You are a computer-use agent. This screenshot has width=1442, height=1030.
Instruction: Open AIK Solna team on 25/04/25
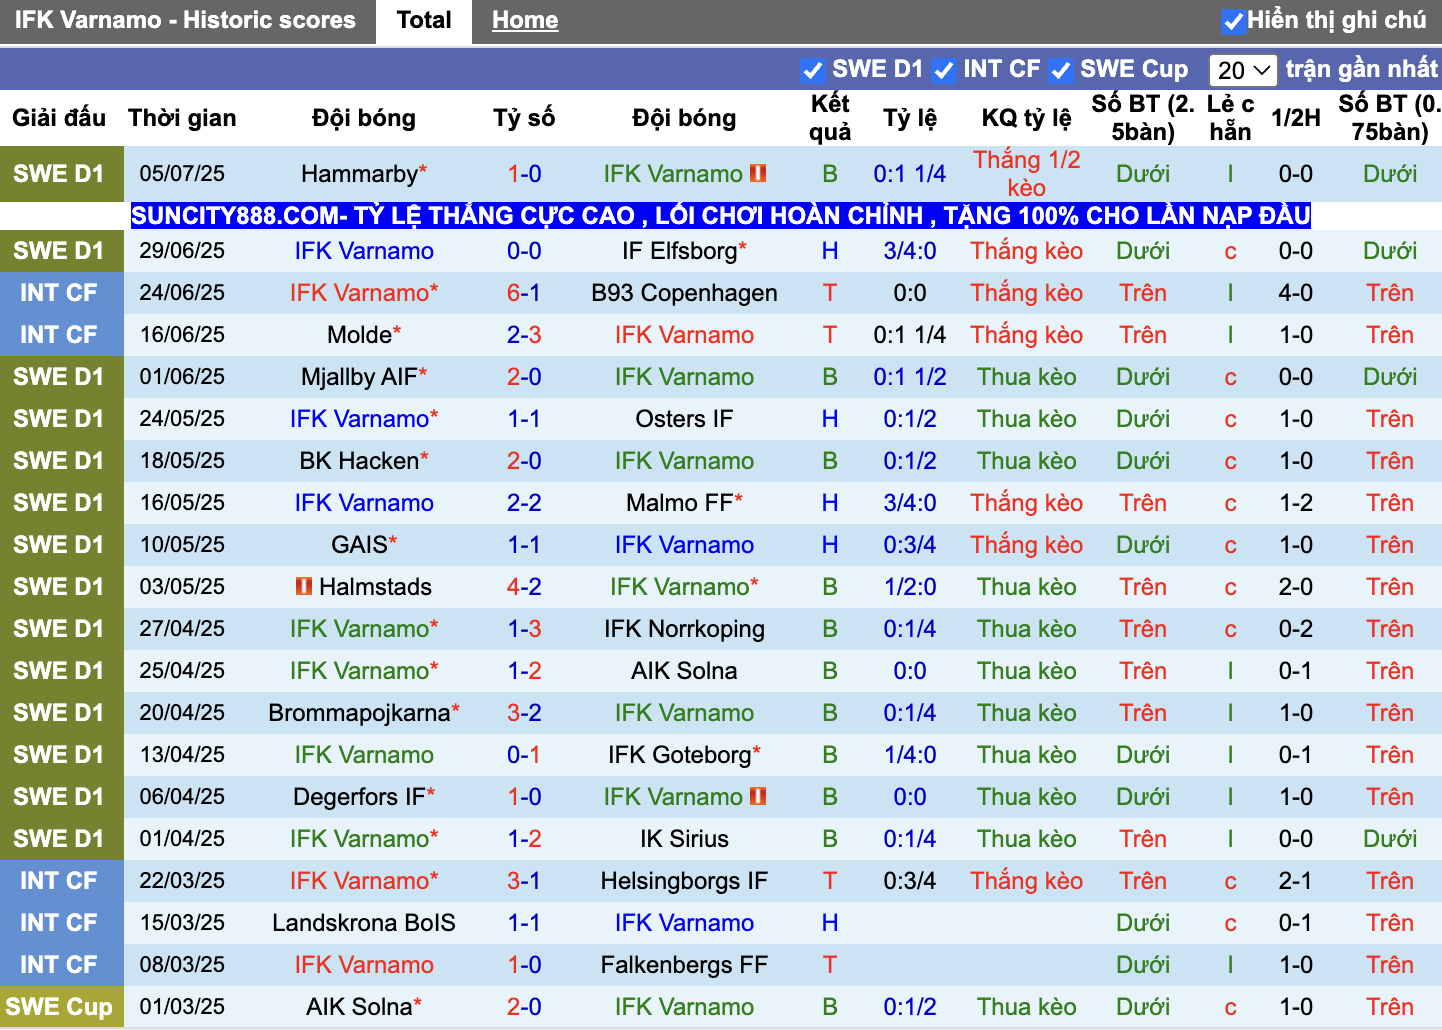[x=684, y=671]
